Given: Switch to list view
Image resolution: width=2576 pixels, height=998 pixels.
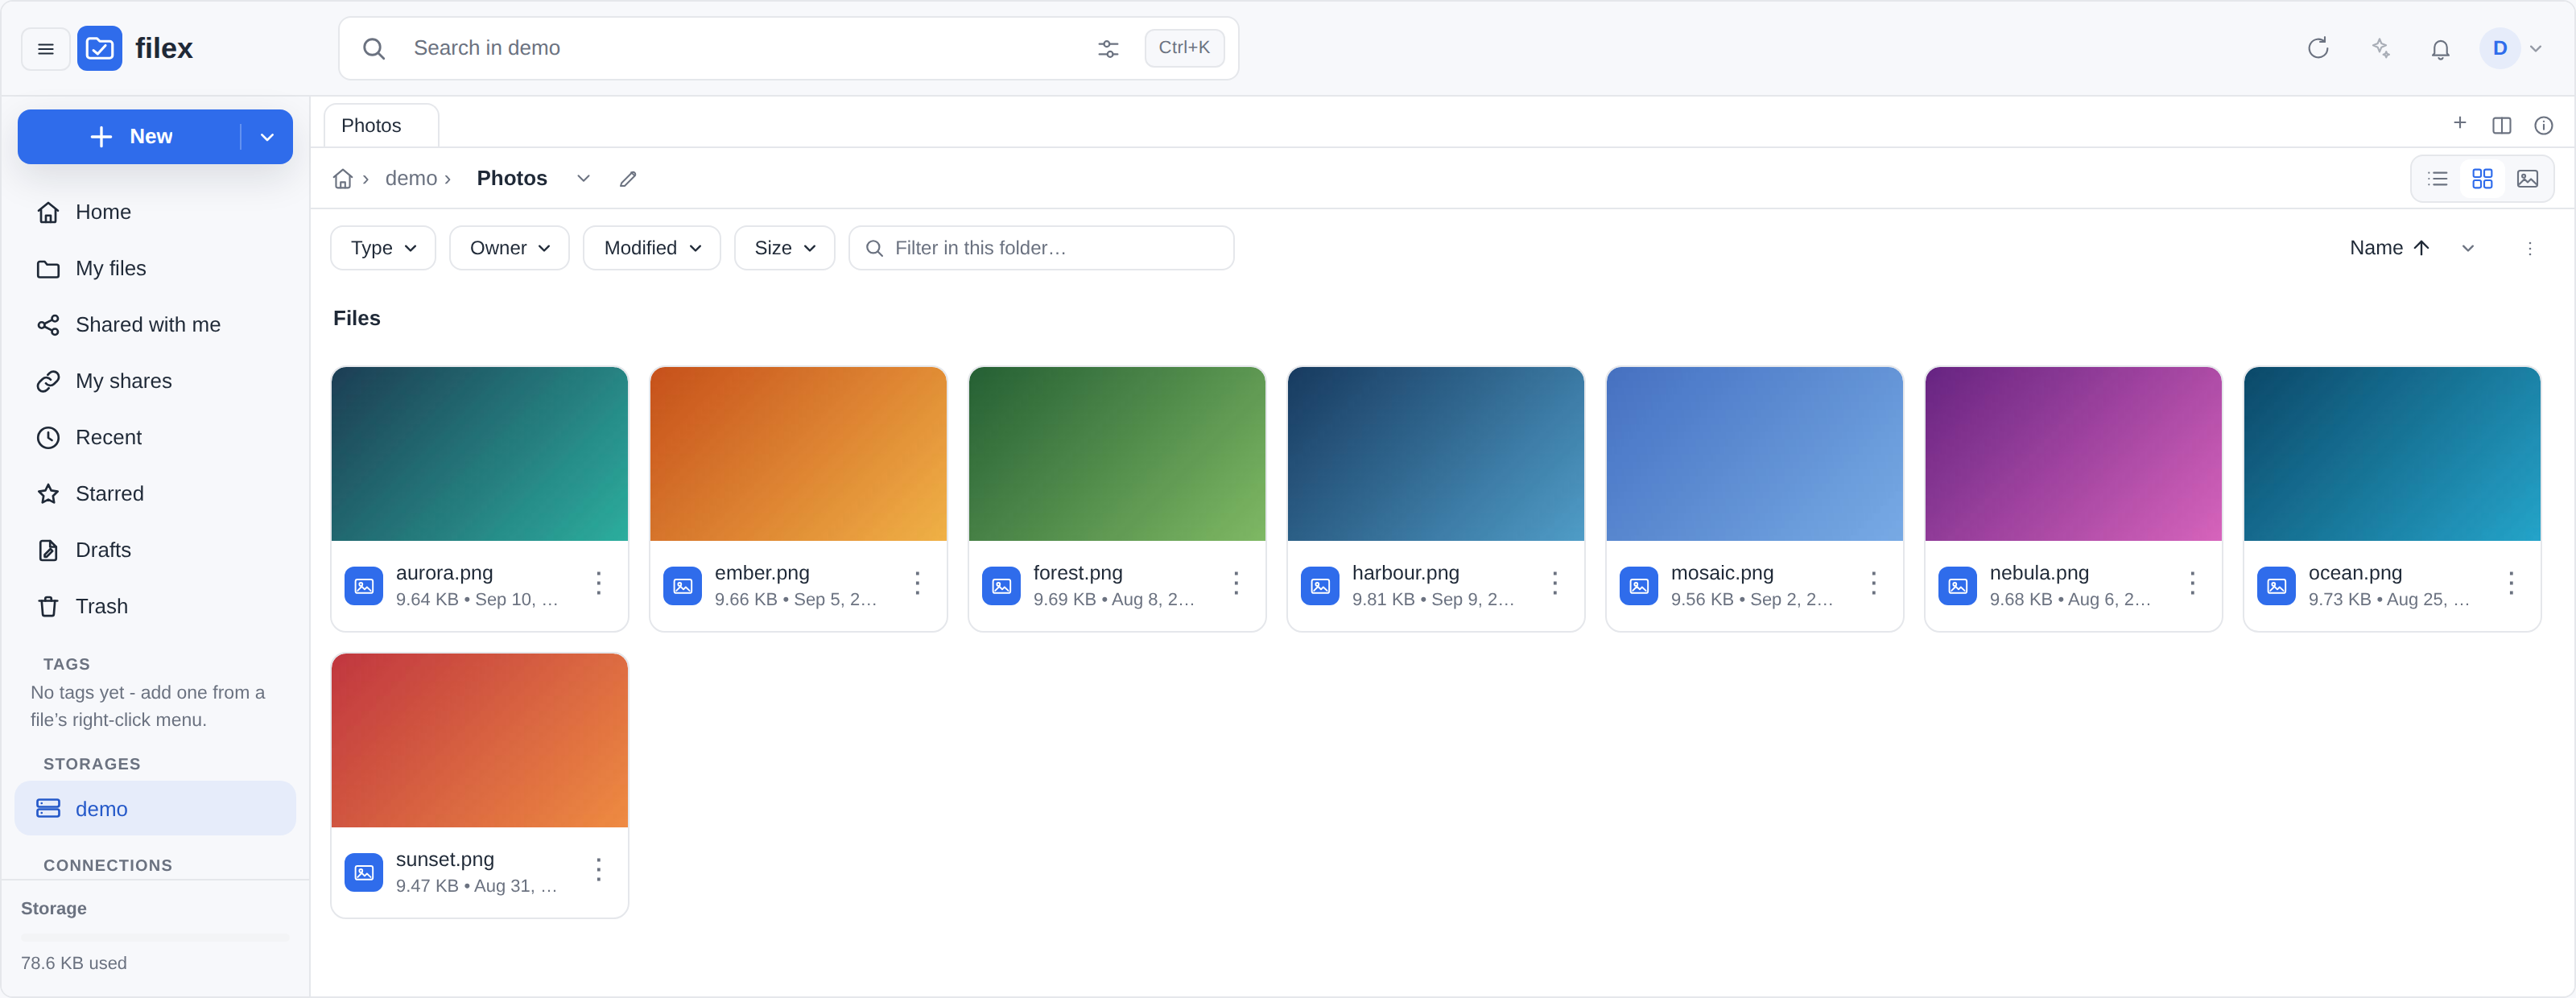Looking at the screenshot, I should [2437, 179].
